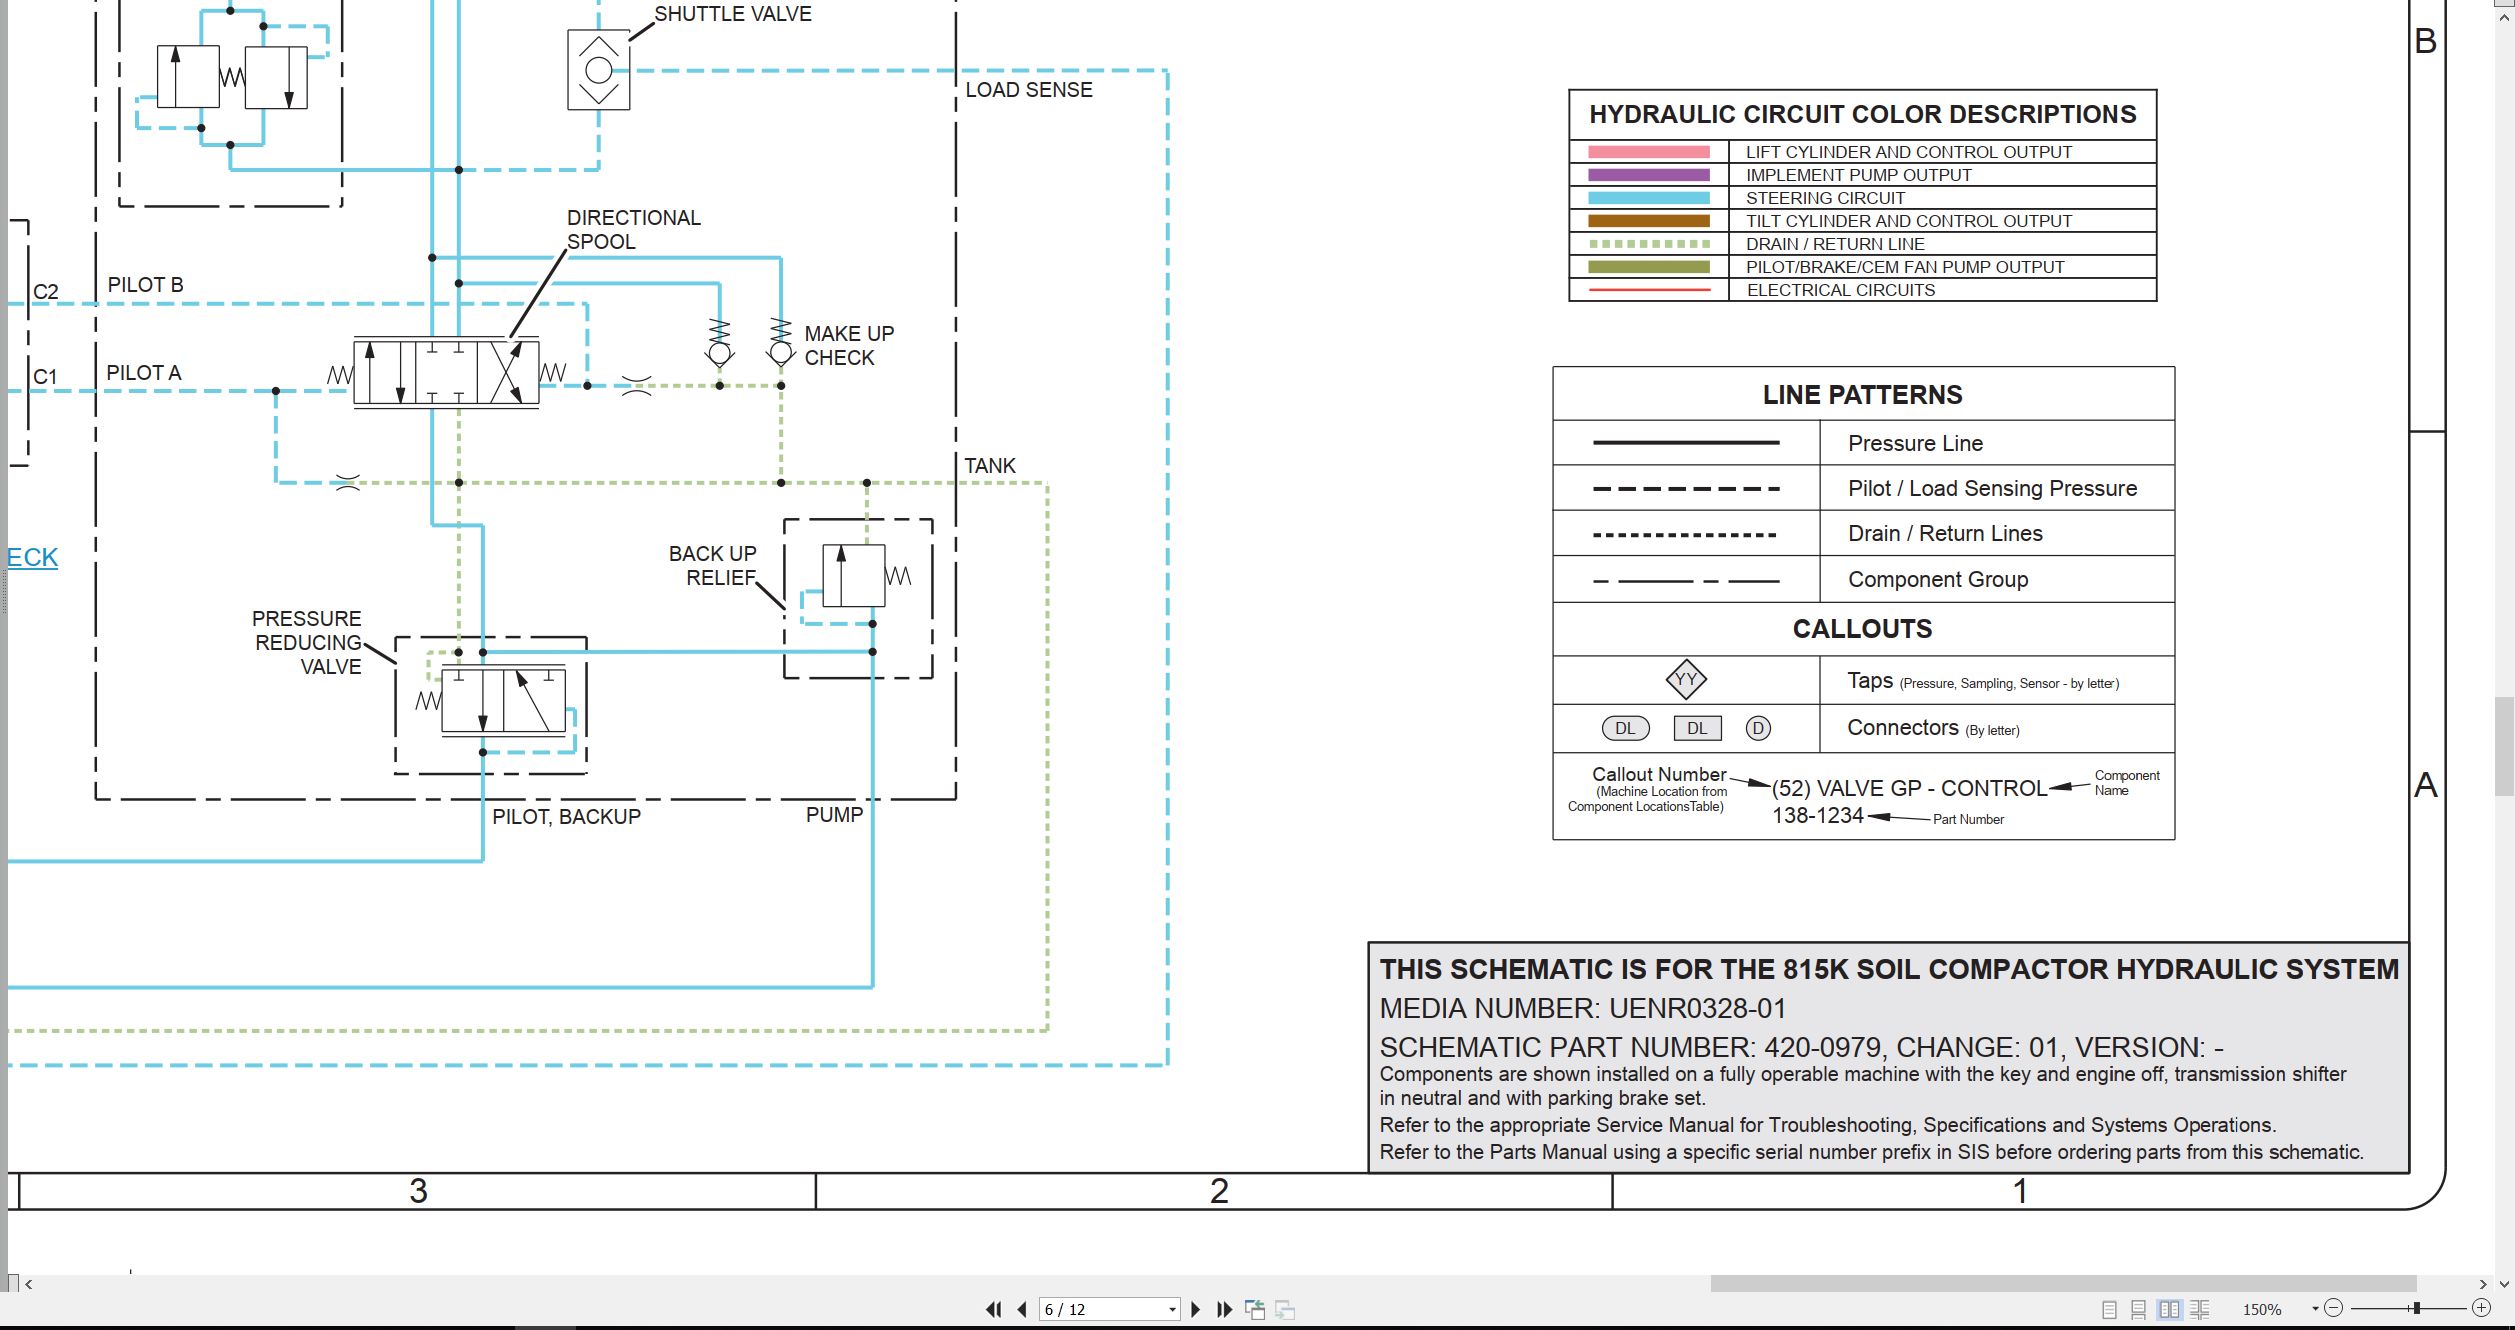The image size is (2515, 1330).
Task: Click the pressure reducing valve symbol
Action: click(503, 701)
